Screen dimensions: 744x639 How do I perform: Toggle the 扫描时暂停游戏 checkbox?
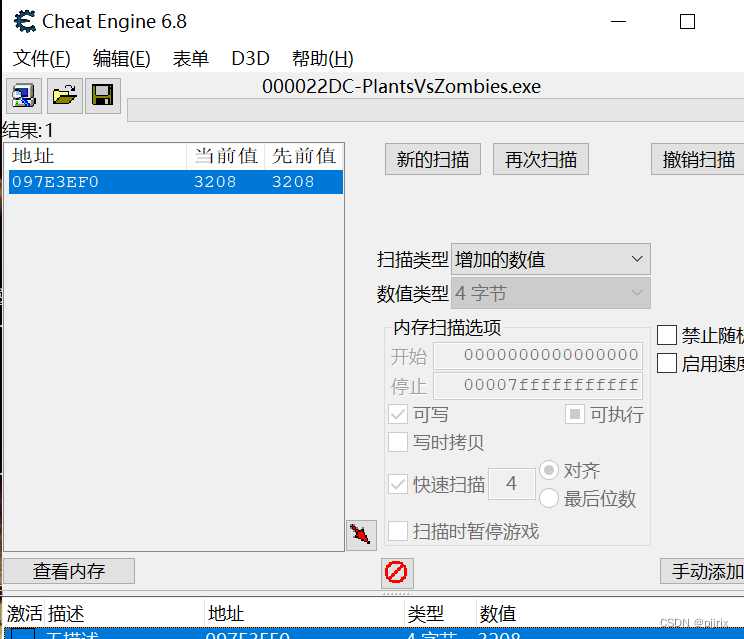point(398,531)
